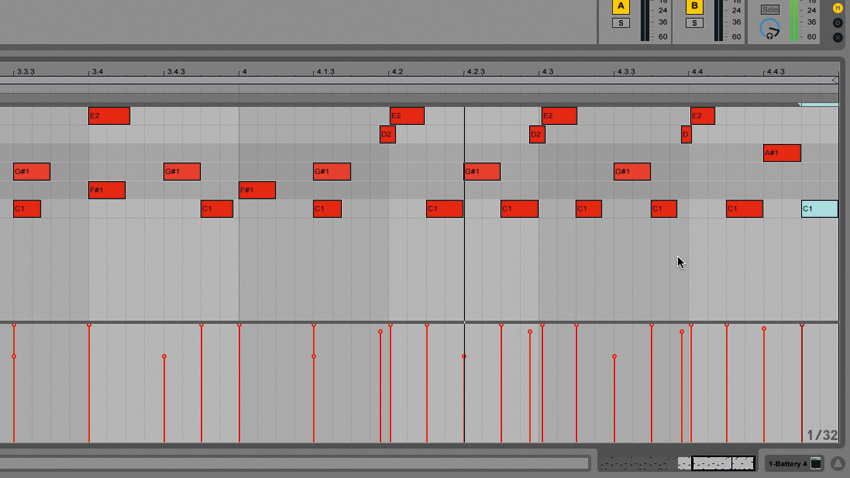Viewport: 850px width, 478px height.
Task: Click the Crossfader section round X icon
Action: [x=838, y=37]
